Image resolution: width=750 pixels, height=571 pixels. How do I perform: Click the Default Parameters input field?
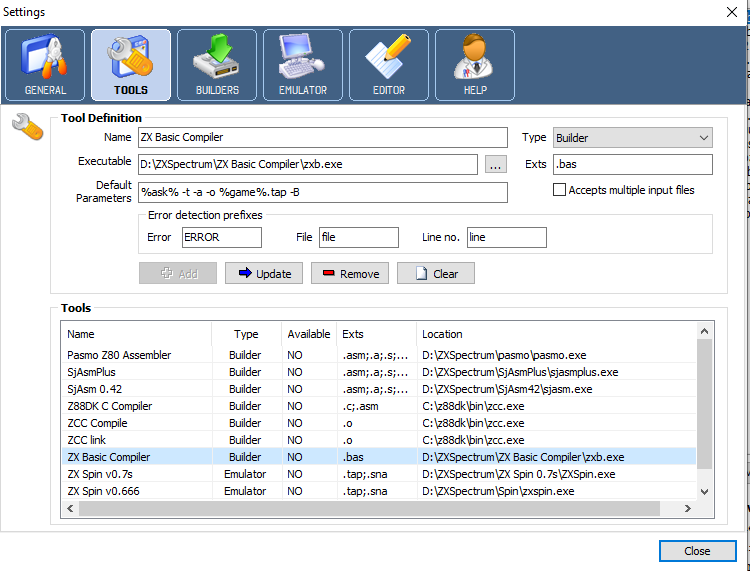click(323, 193)
